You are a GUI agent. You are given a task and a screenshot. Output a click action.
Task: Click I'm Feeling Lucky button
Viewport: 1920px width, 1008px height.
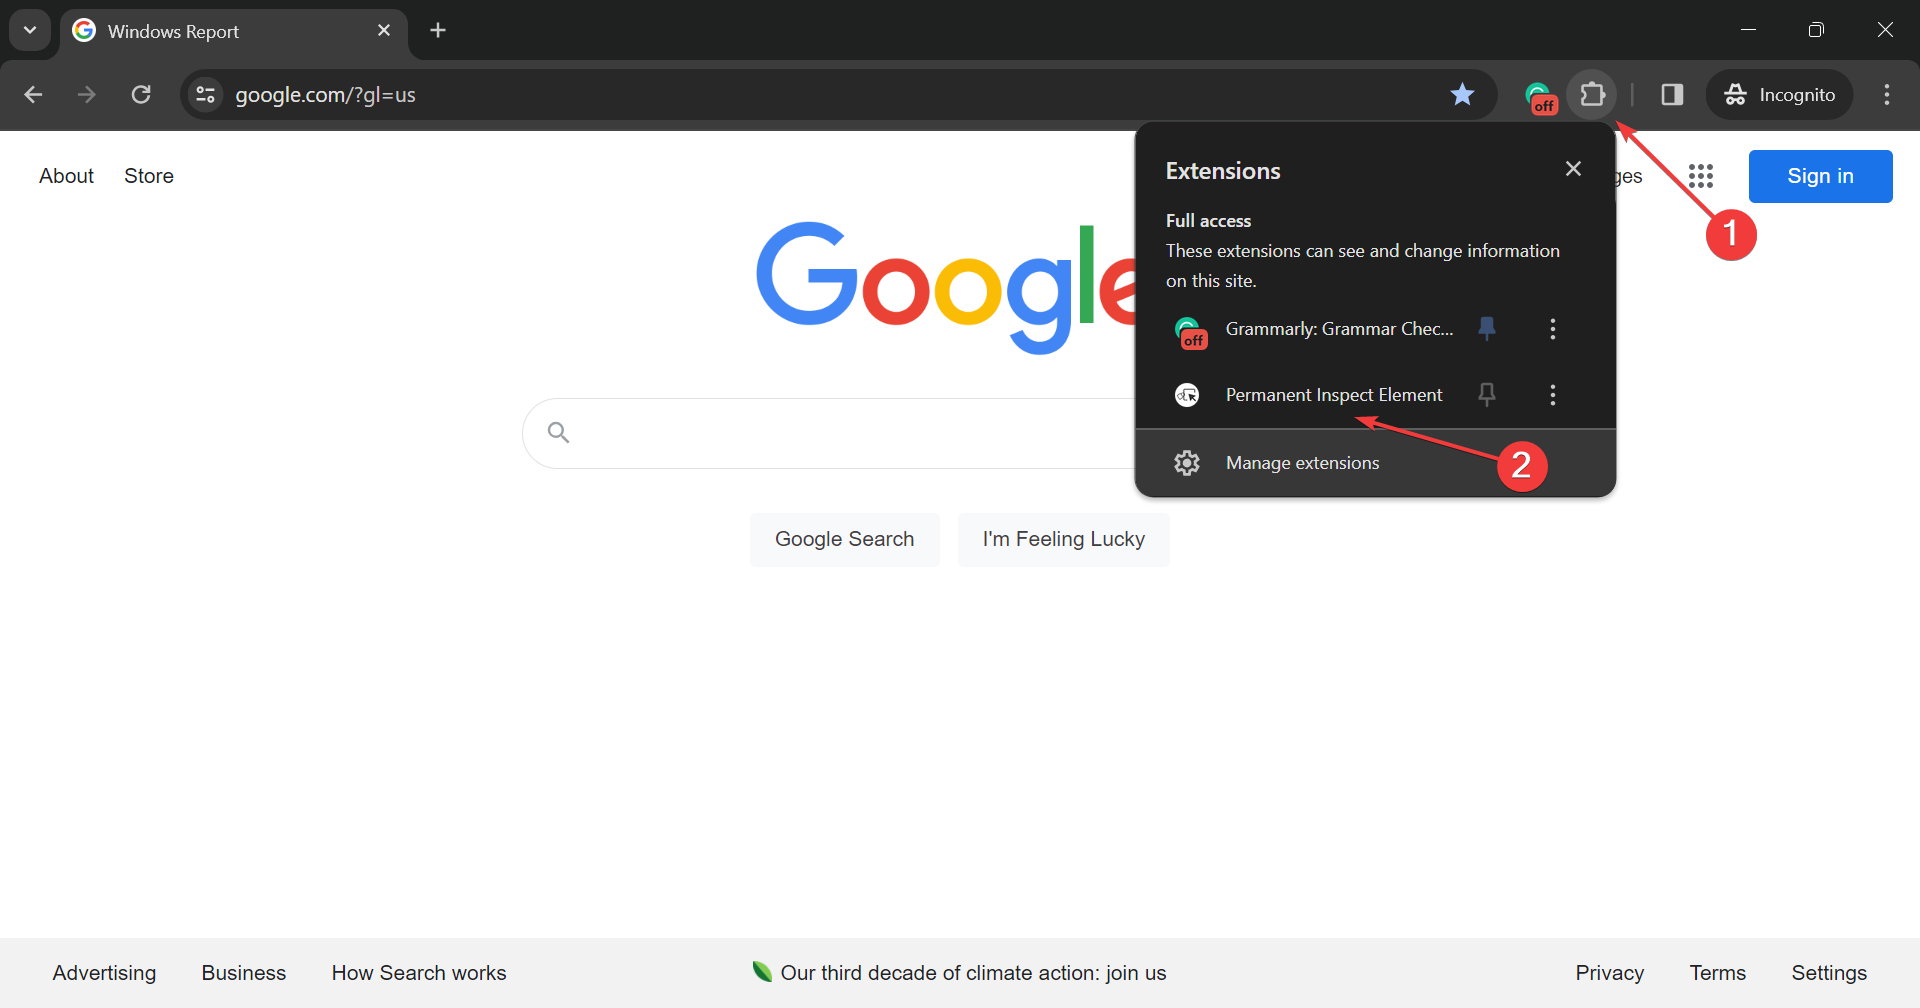point(1063,539)
